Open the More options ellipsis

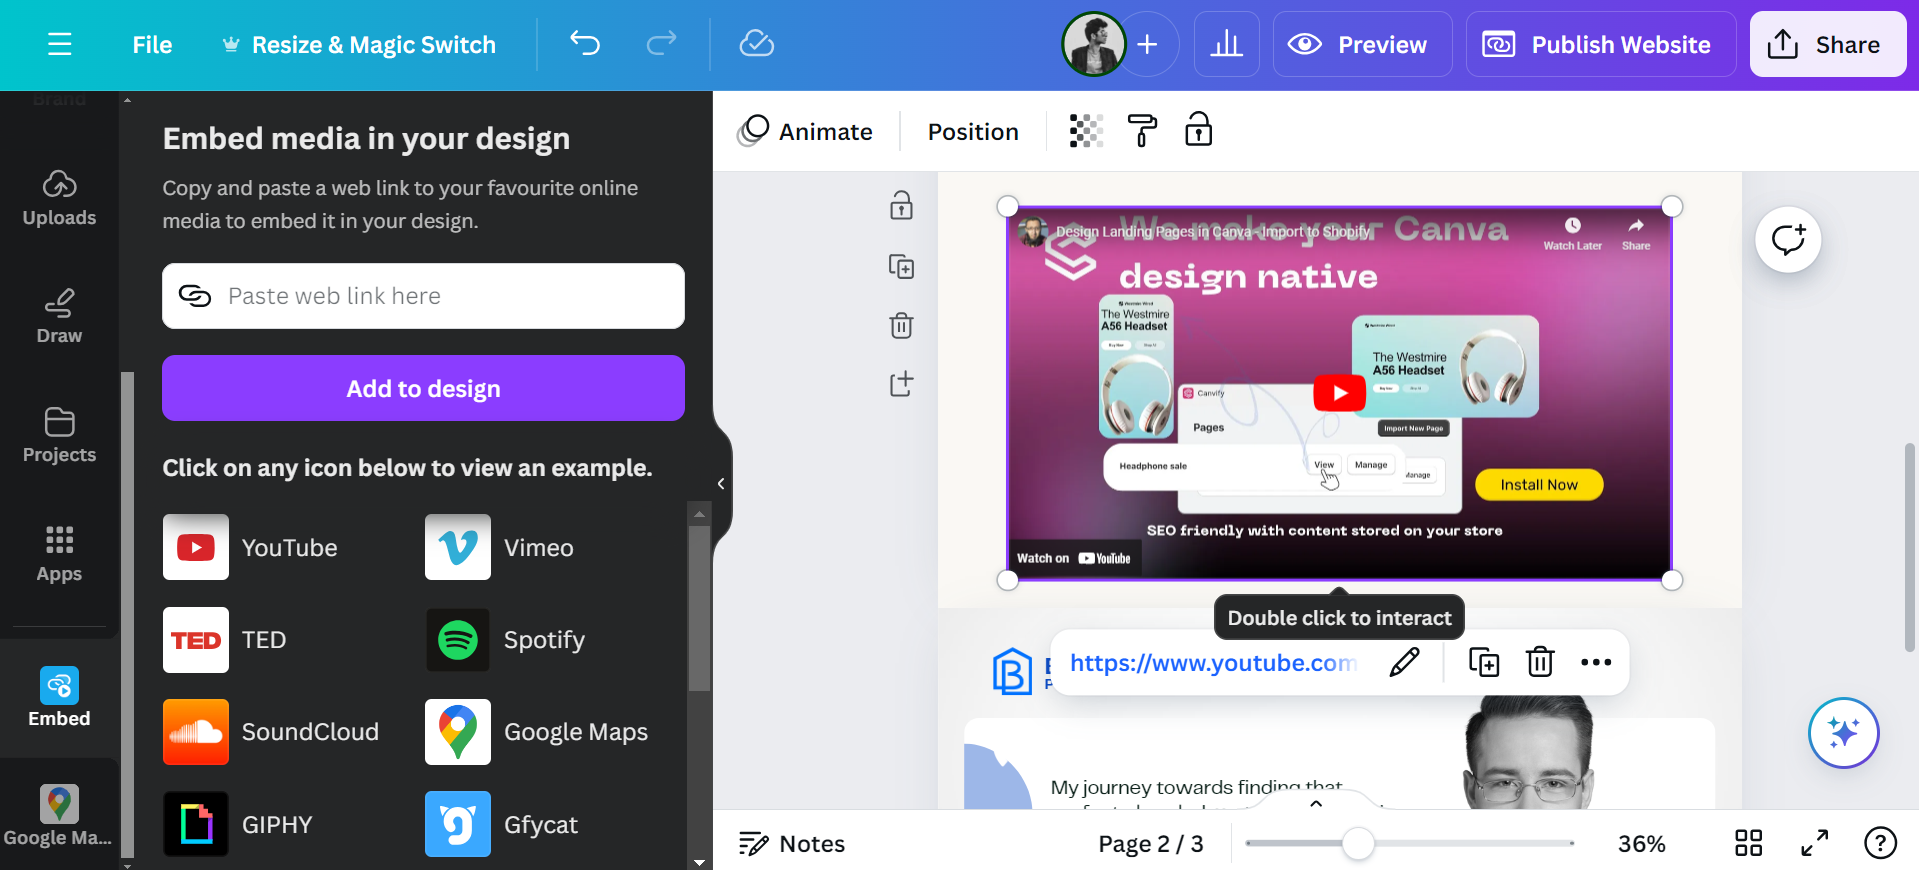[x=1596, y=662]
